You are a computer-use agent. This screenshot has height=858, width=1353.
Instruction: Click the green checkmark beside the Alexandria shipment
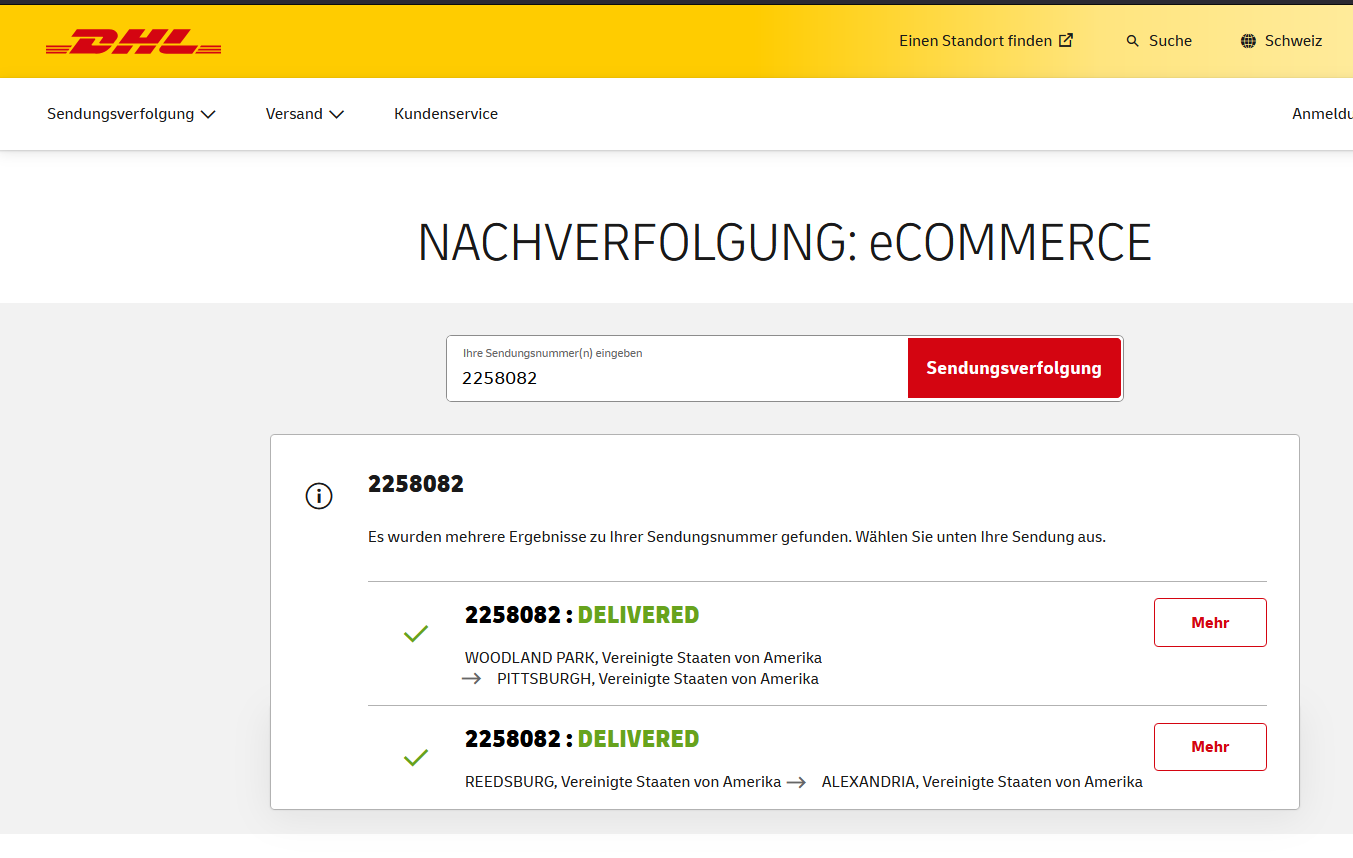(416, 757)
